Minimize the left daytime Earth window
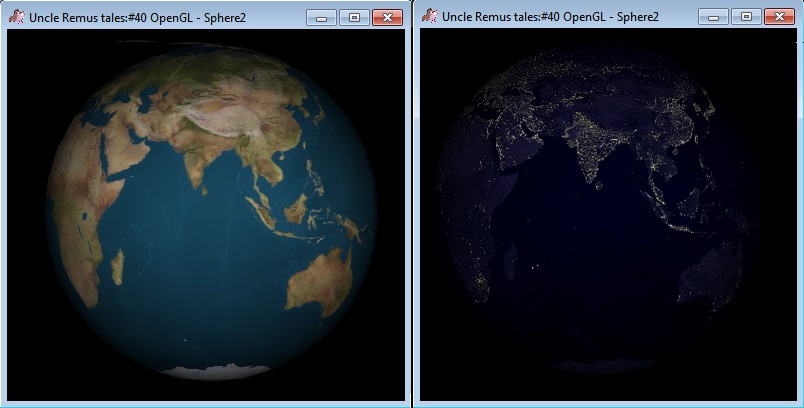 (x=321, y=17)
